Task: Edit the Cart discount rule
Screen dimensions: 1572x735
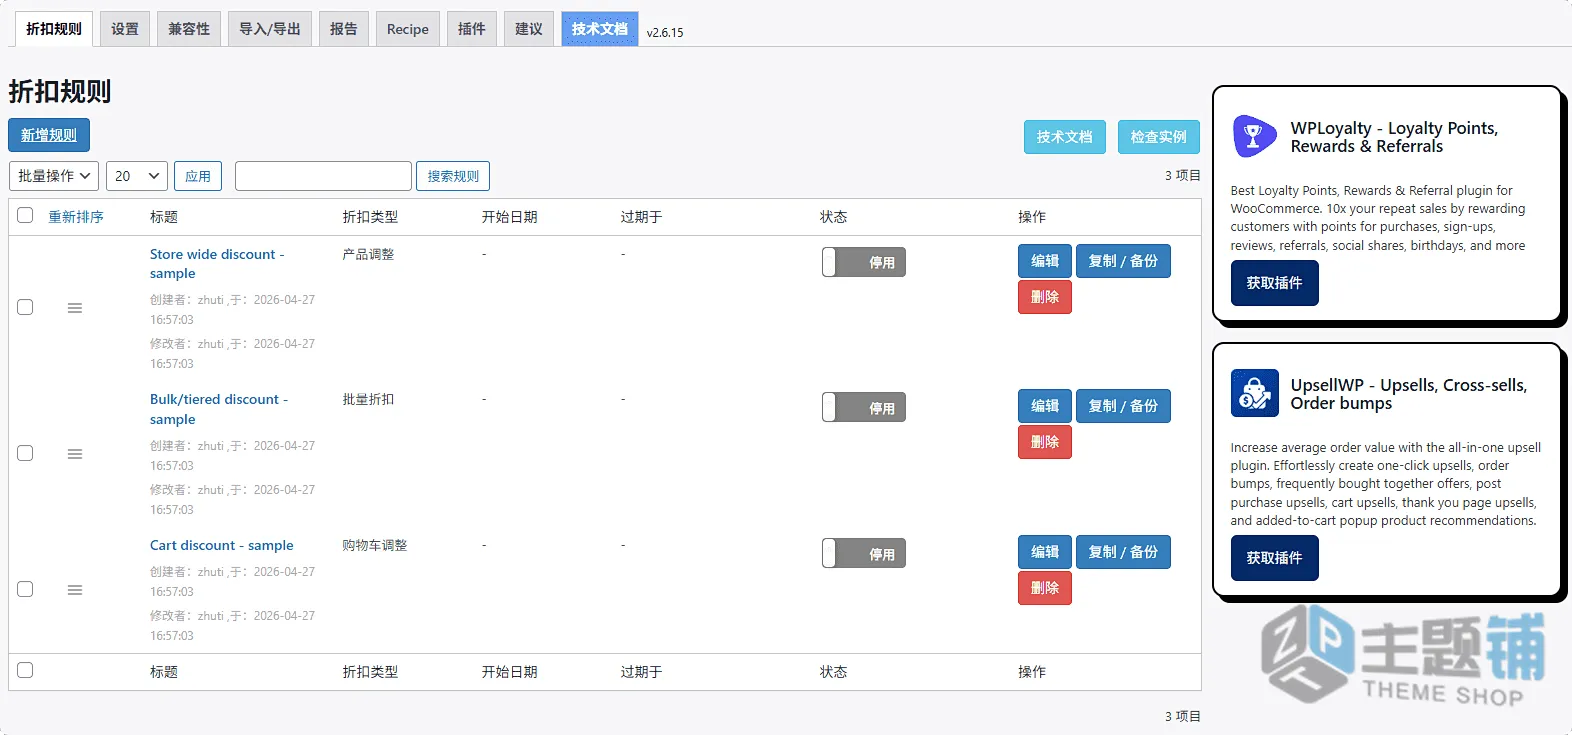Action: coord(1045,552)
